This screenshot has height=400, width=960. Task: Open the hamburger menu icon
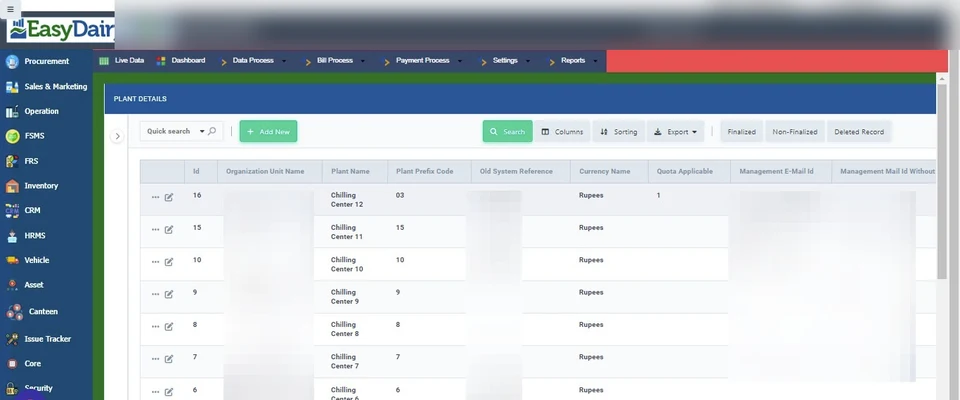(10, 9)
